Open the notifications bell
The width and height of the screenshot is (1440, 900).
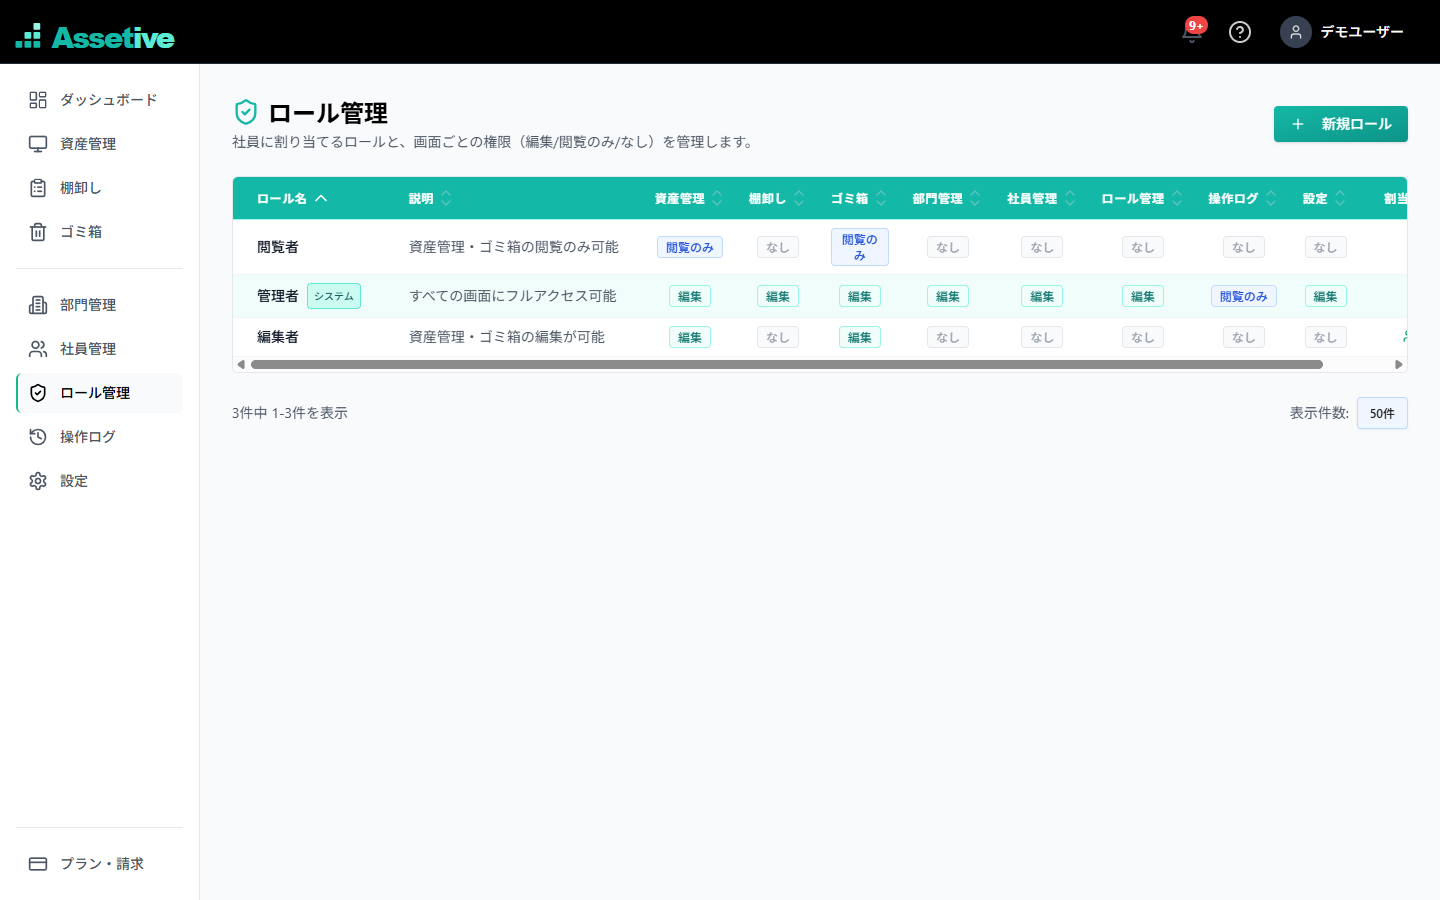pos(1191,32)
